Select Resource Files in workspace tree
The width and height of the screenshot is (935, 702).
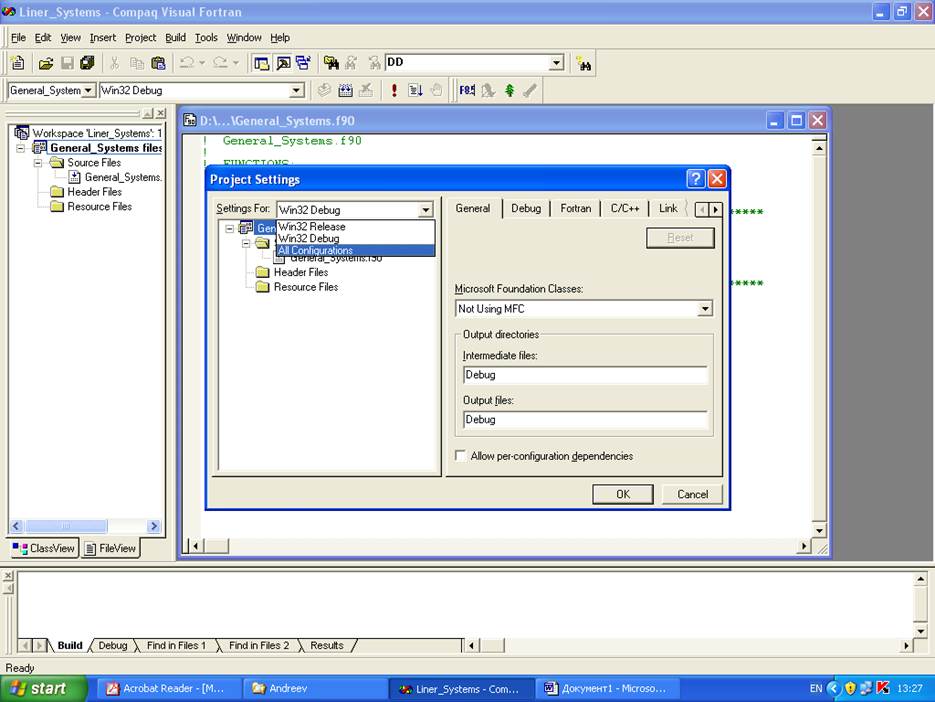pyautogui.click(x=99, y=206)
